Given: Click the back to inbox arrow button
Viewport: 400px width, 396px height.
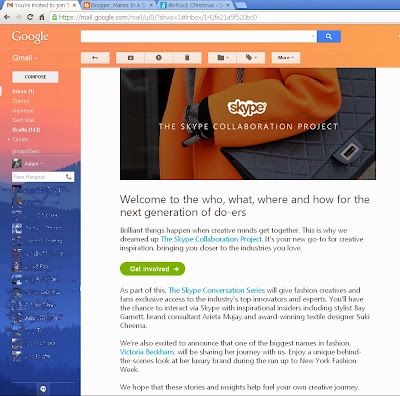Looking at the screenshot, I should 95,58.
